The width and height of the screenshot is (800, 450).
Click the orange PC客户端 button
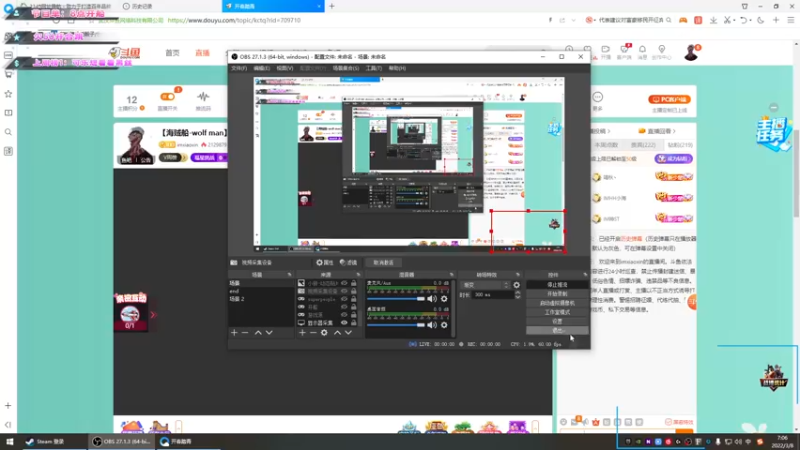pos(669,99)
